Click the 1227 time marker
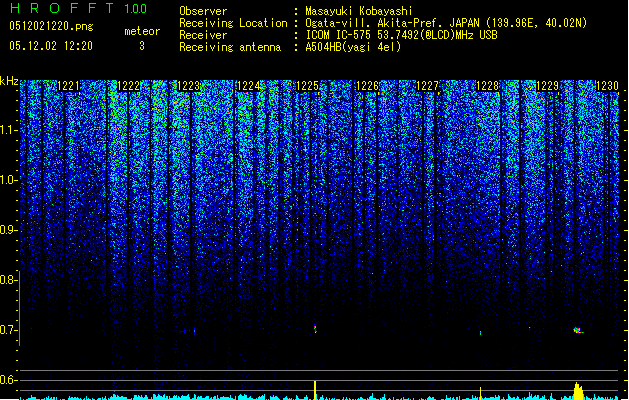 point(428,86)
